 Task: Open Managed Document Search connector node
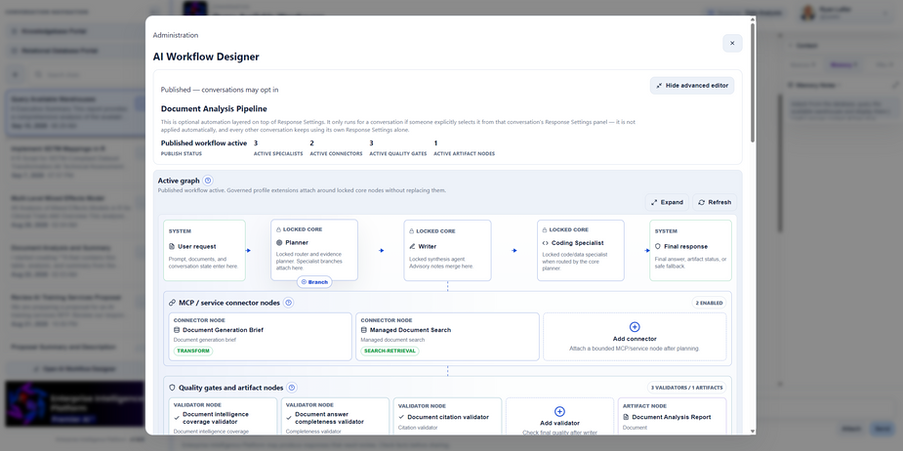447,336
